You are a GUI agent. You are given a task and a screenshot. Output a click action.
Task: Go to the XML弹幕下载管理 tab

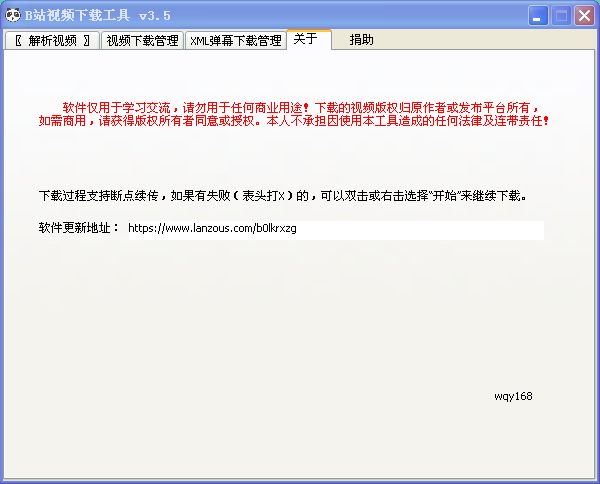click(236, 40)
